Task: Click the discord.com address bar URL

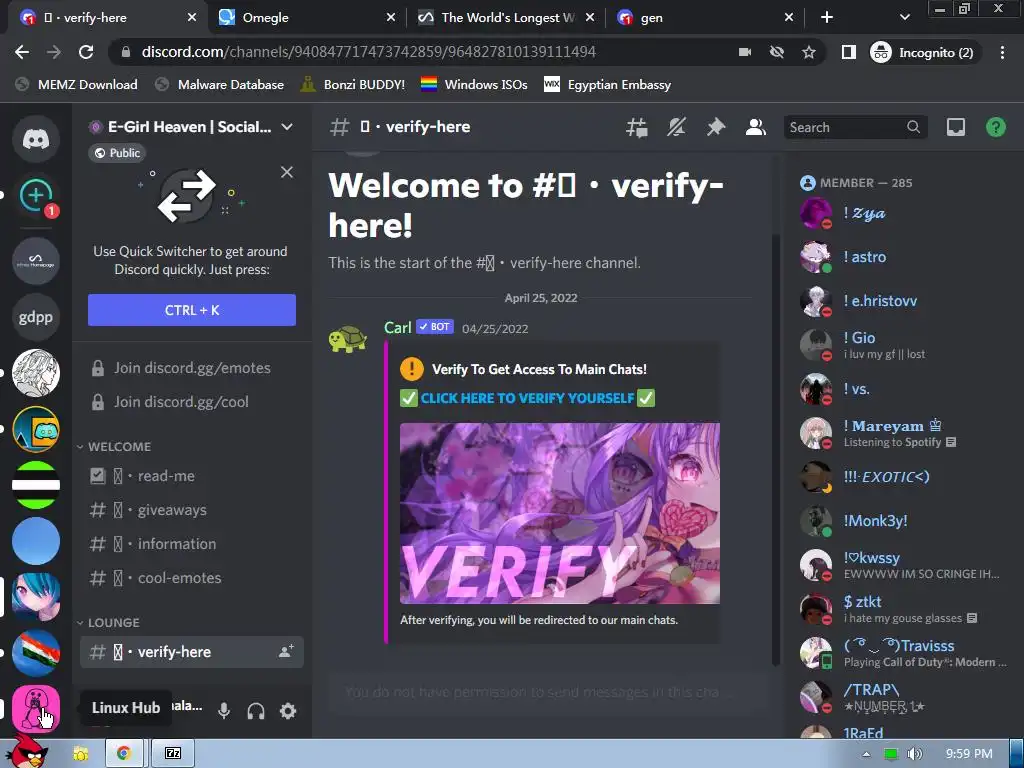Action: tap(368, 52)
